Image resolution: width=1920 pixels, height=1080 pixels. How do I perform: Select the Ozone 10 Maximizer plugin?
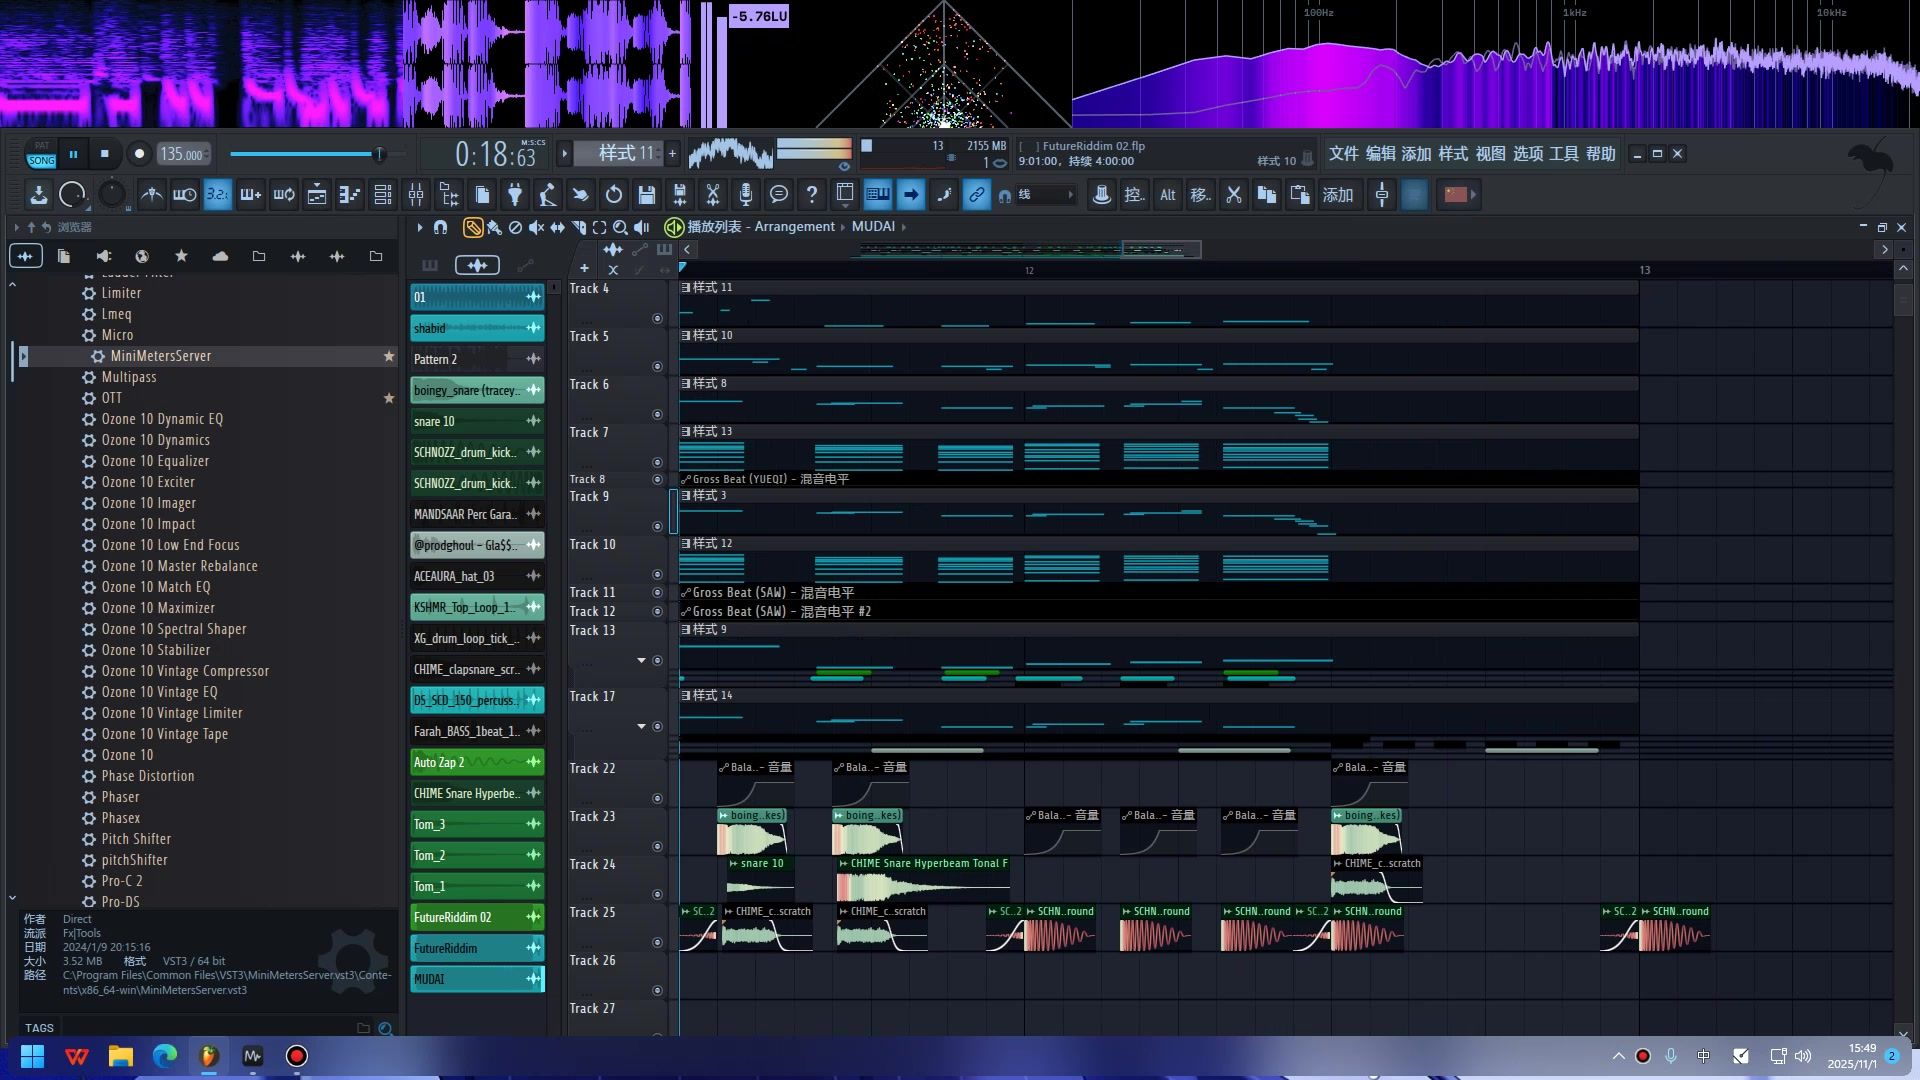click(x=158, y=608)
